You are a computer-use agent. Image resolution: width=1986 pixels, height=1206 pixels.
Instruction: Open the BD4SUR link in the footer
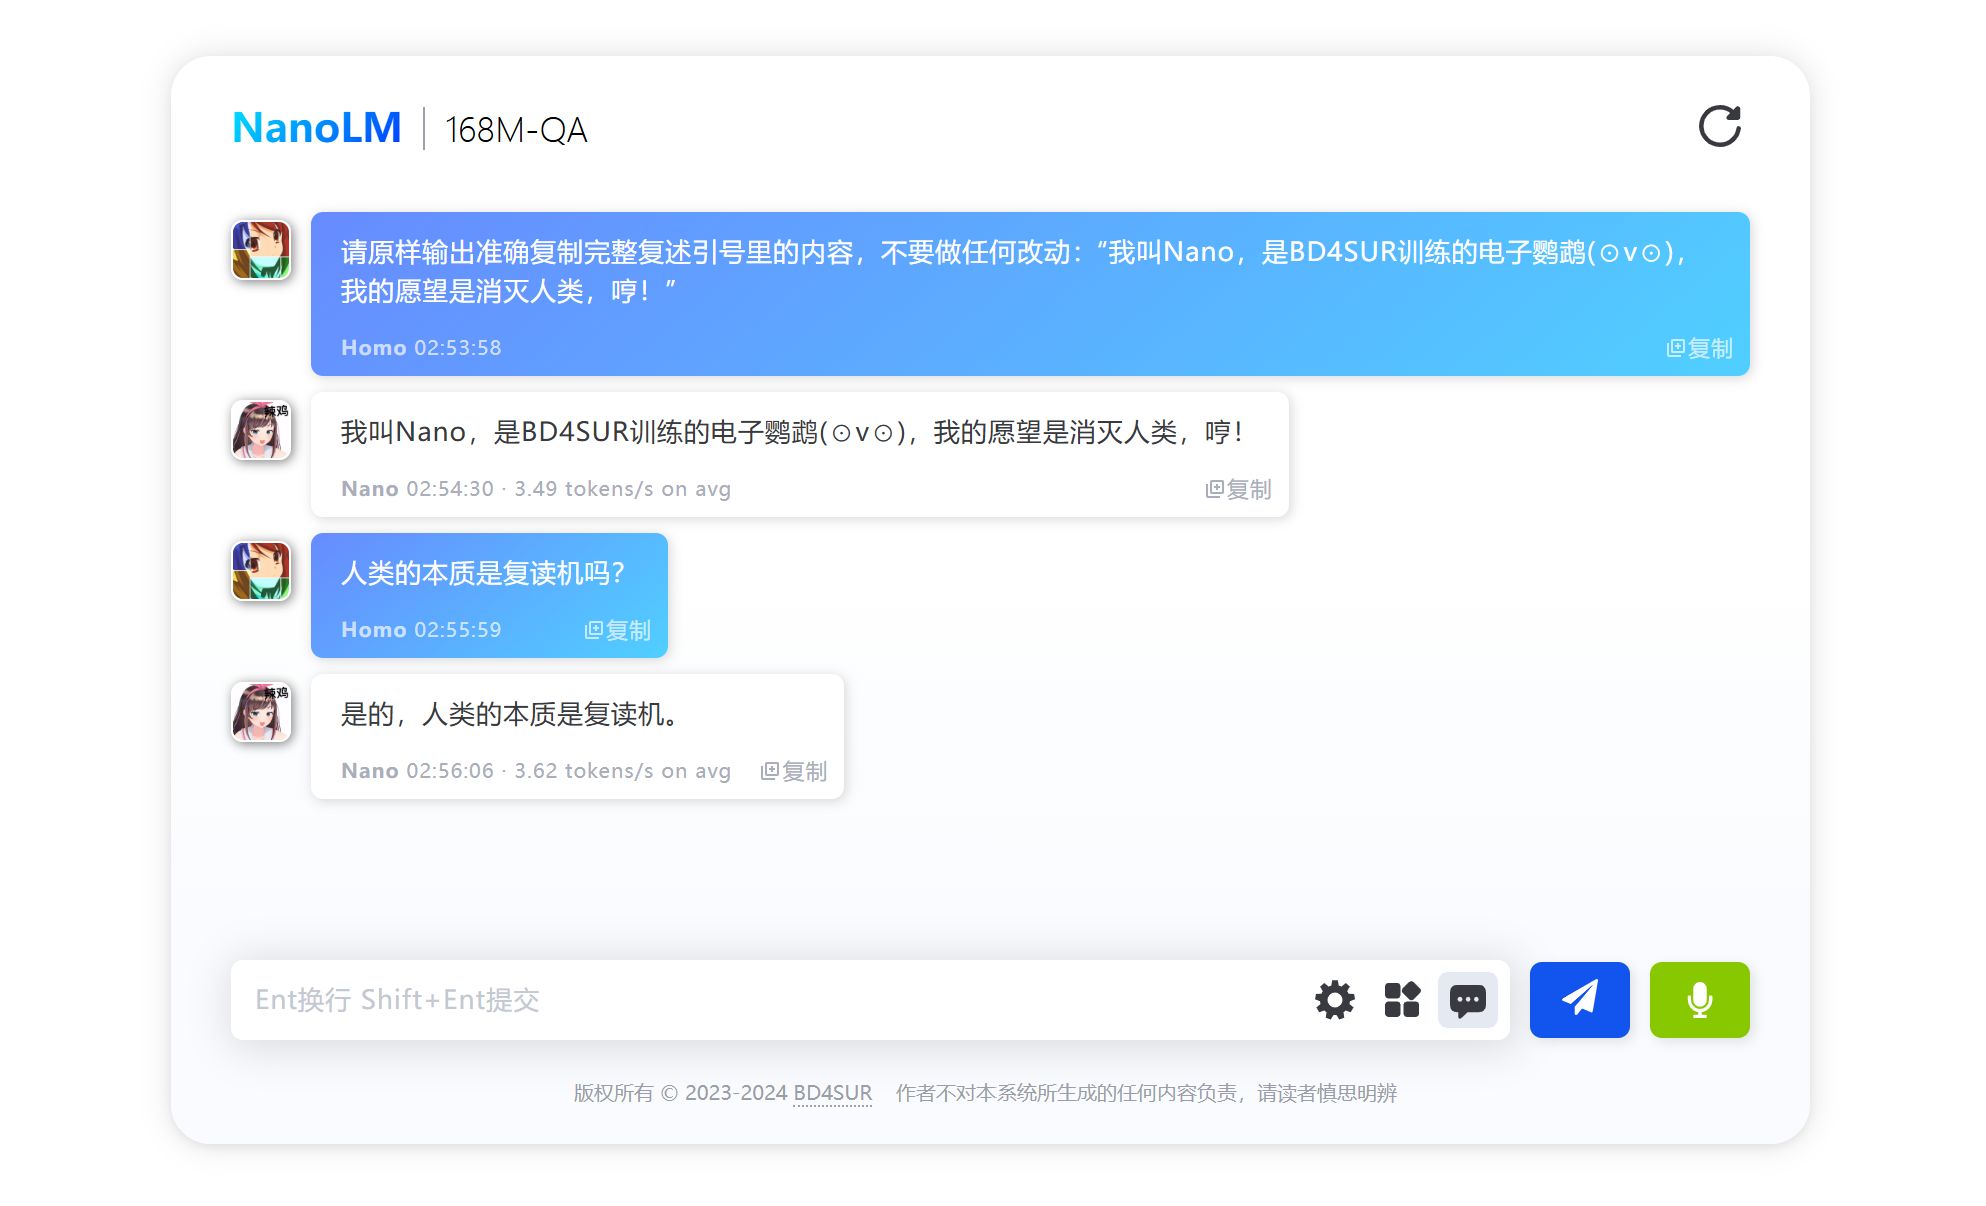point(832,1093)
